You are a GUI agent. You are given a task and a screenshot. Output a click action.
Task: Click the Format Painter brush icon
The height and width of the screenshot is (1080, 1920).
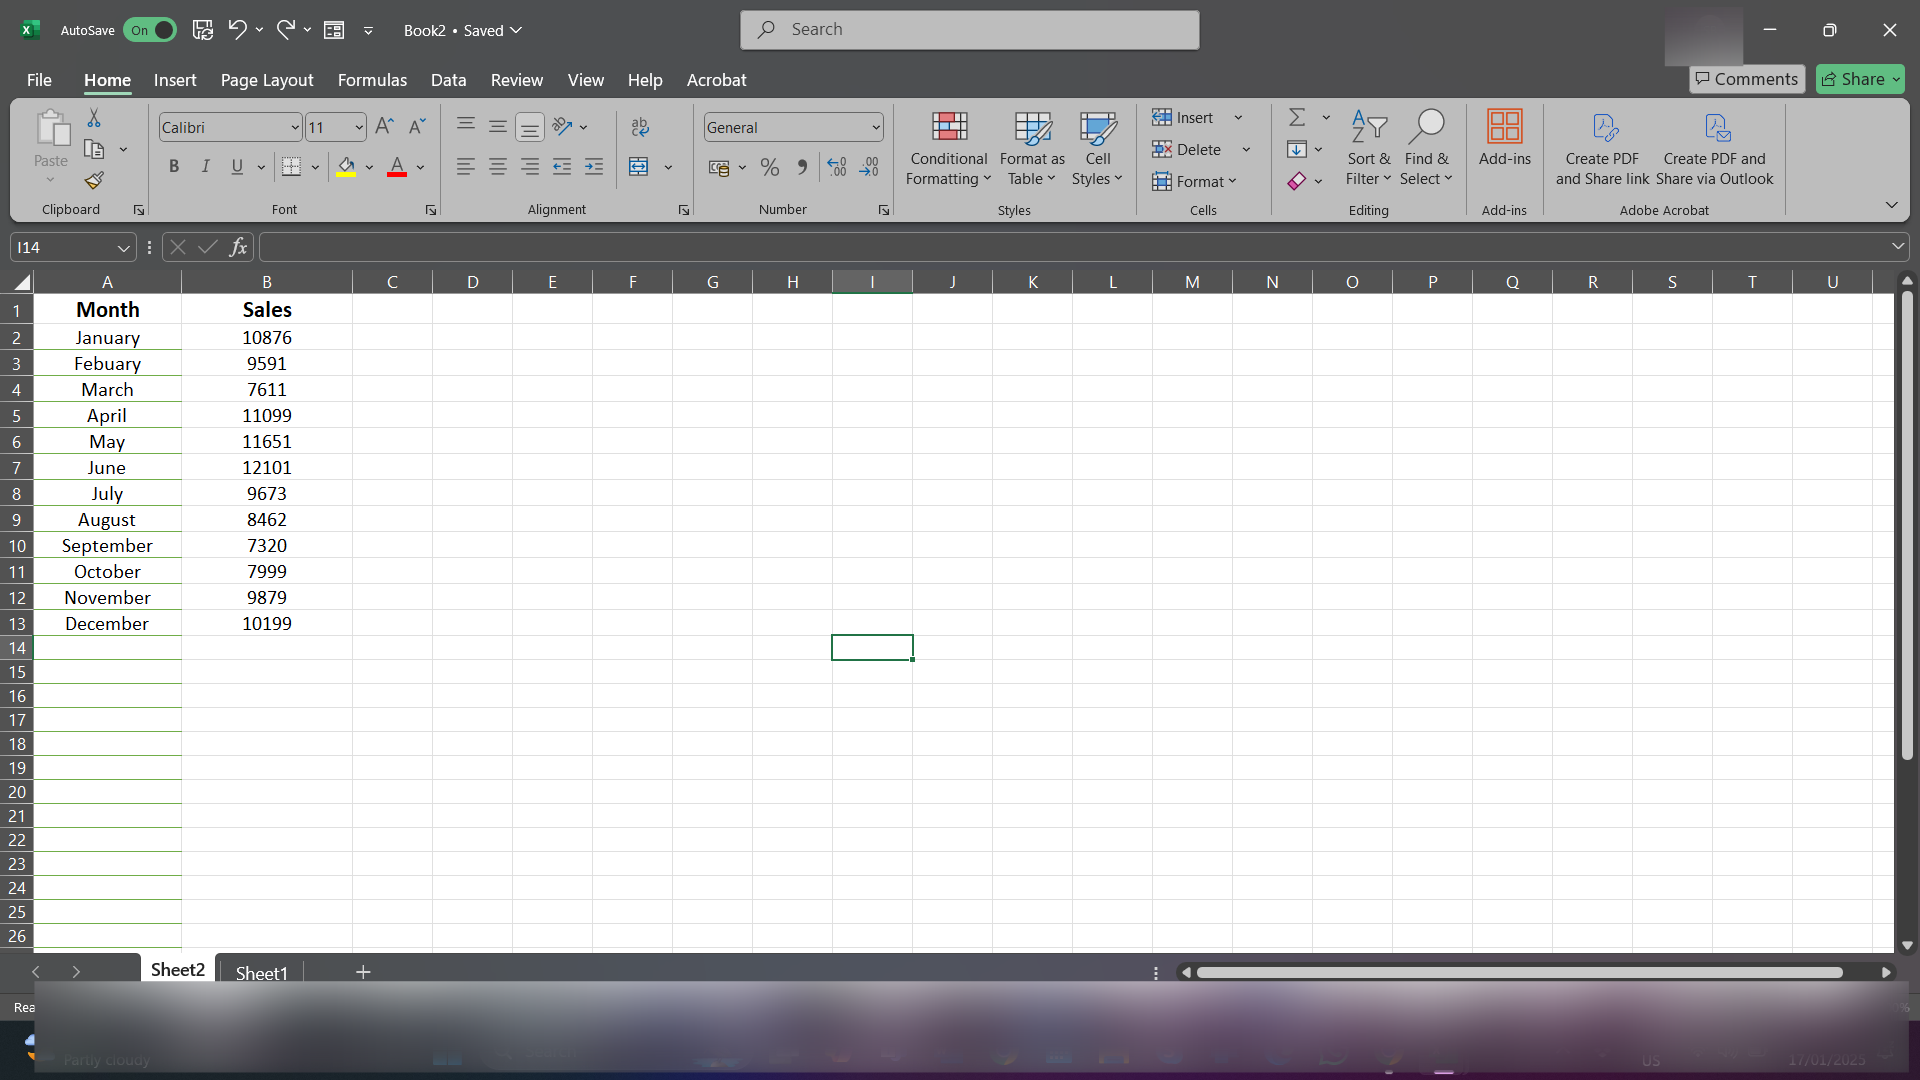(x=94, y=181)
